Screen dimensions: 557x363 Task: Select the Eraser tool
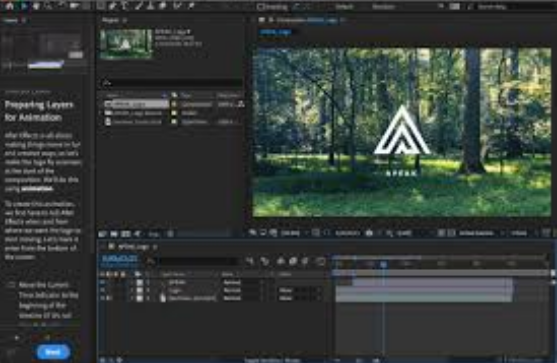(x=163, y=6)
